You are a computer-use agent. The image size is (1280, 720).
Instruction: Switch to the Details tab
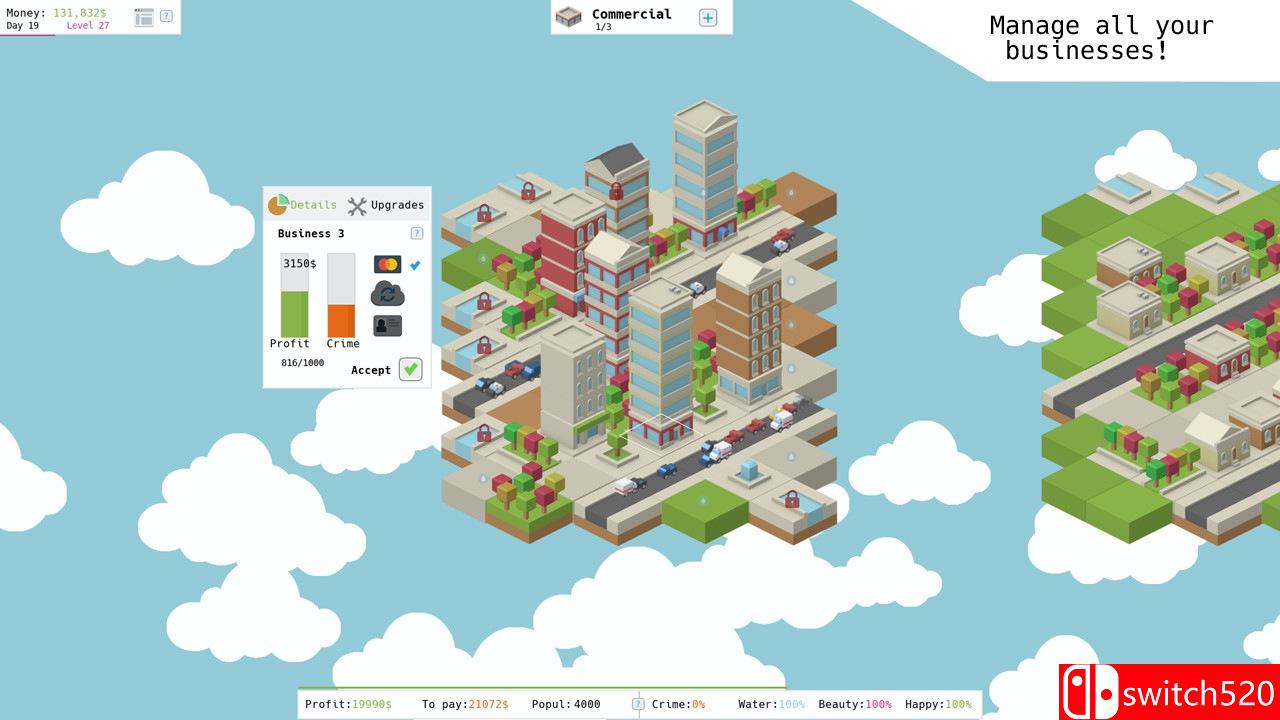click(x=302, y=205)
